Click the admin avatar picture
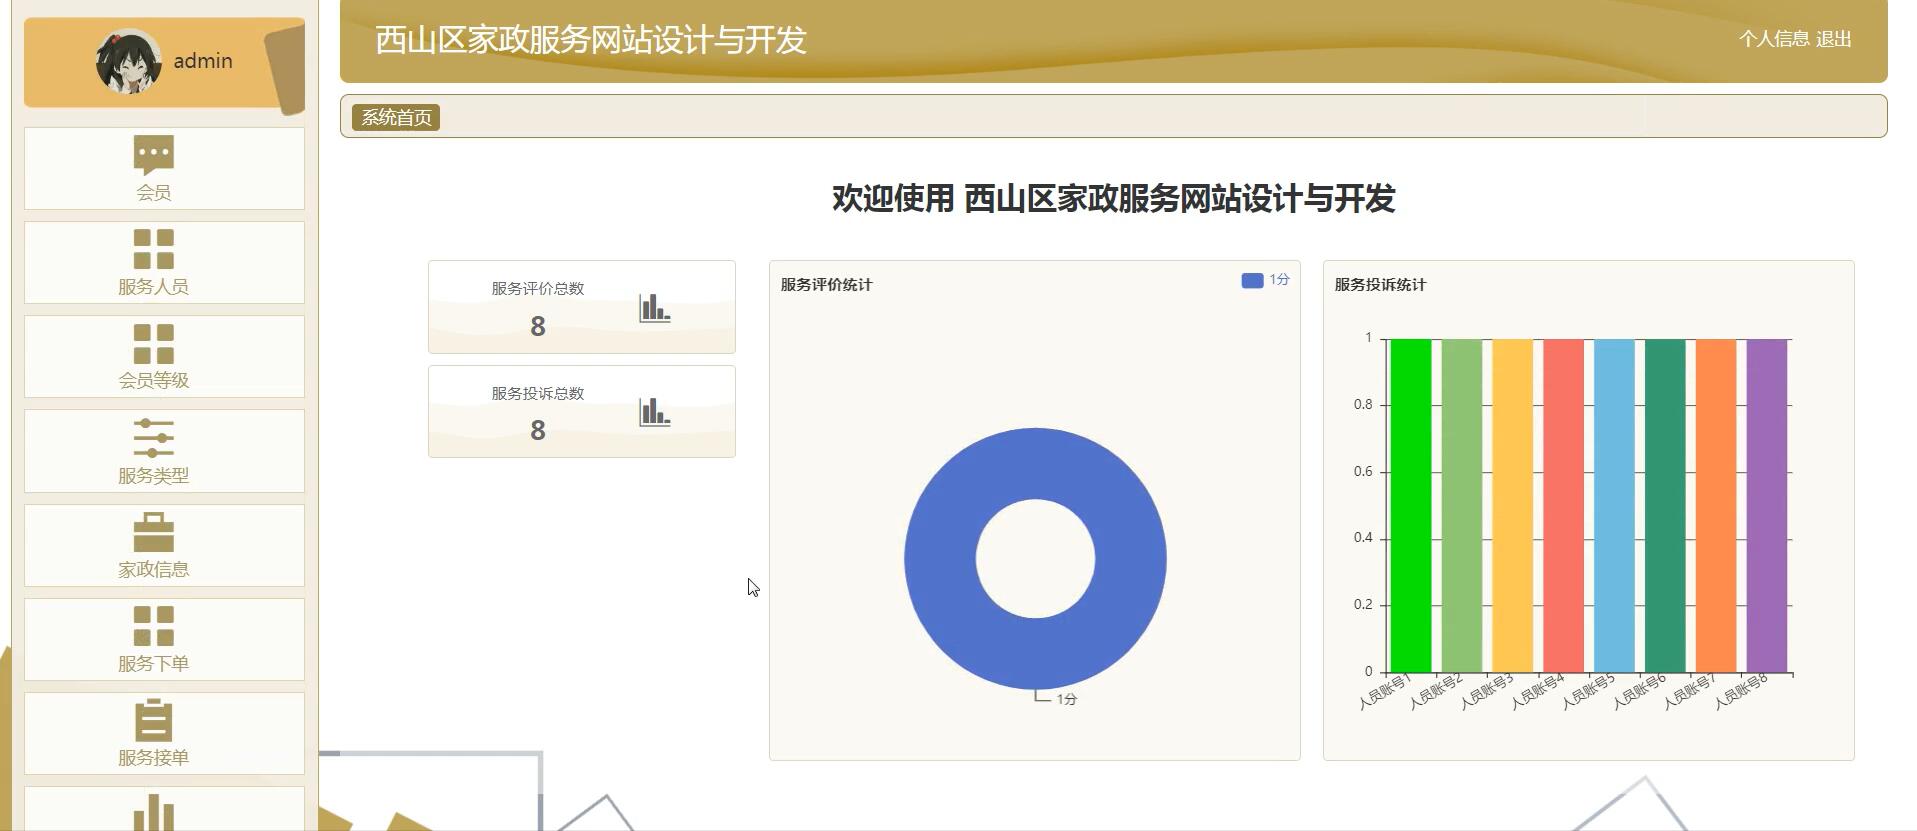The height and width of the screenshot is (831, 1917). [129, 61]
